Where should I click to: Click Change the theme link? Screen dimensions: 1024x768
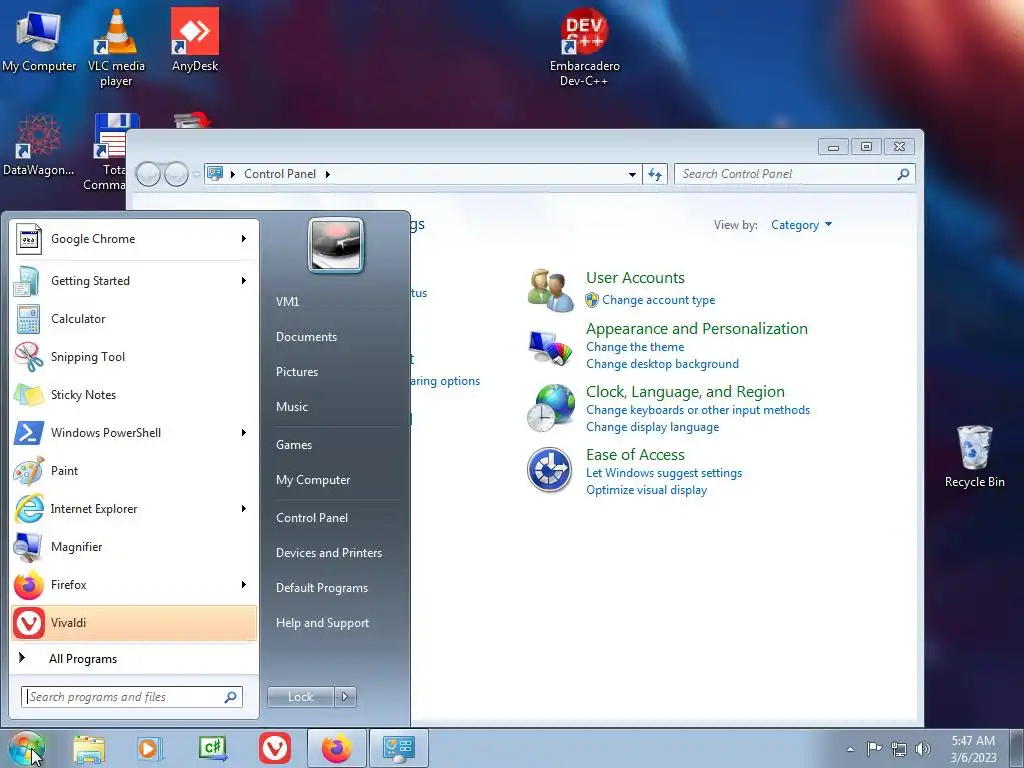tap(635, 347)
